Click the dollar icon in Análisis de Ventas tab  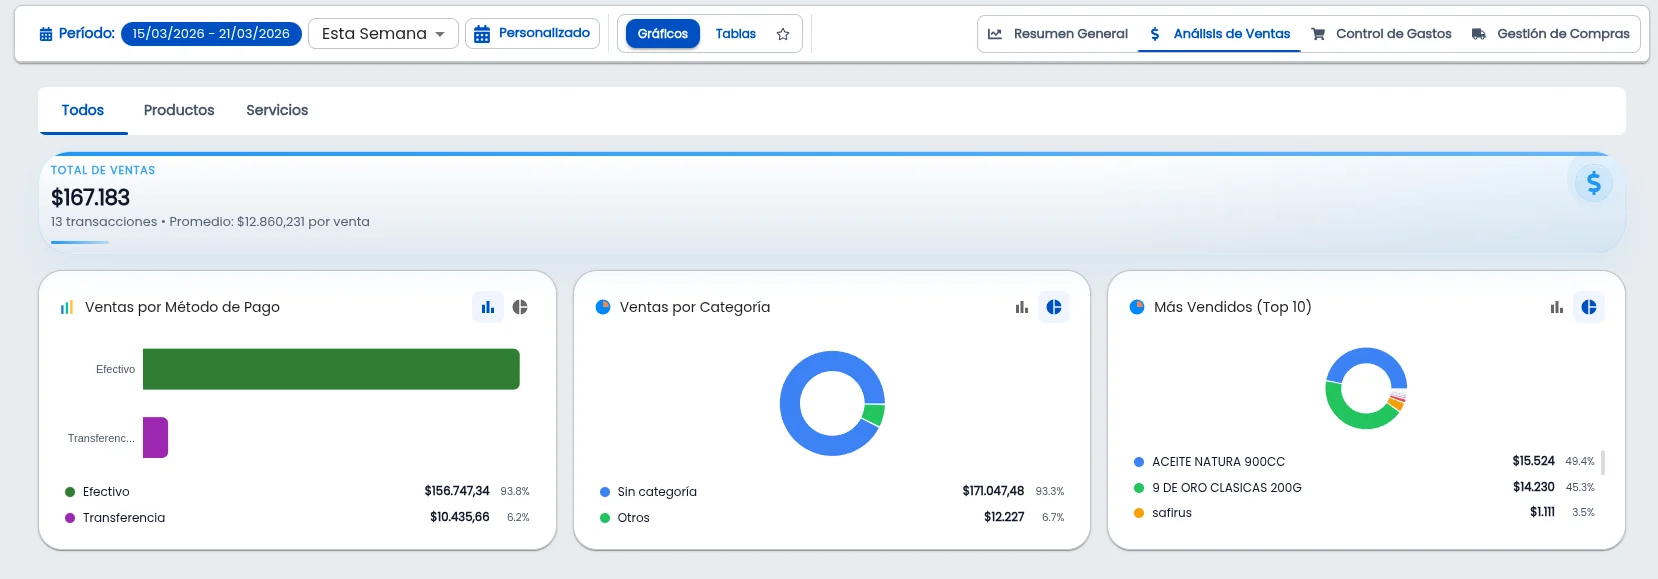click(1155, 34)
